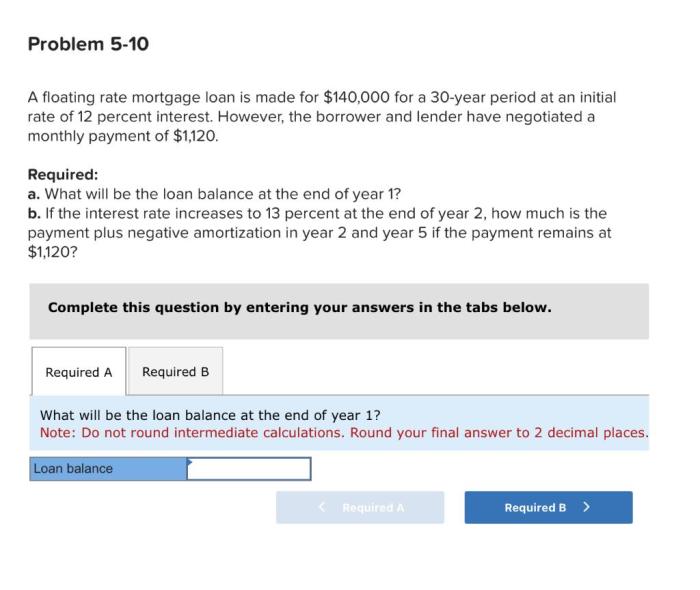
Task: Click the Complete this question instruction banner
Action: coord(299,307)
